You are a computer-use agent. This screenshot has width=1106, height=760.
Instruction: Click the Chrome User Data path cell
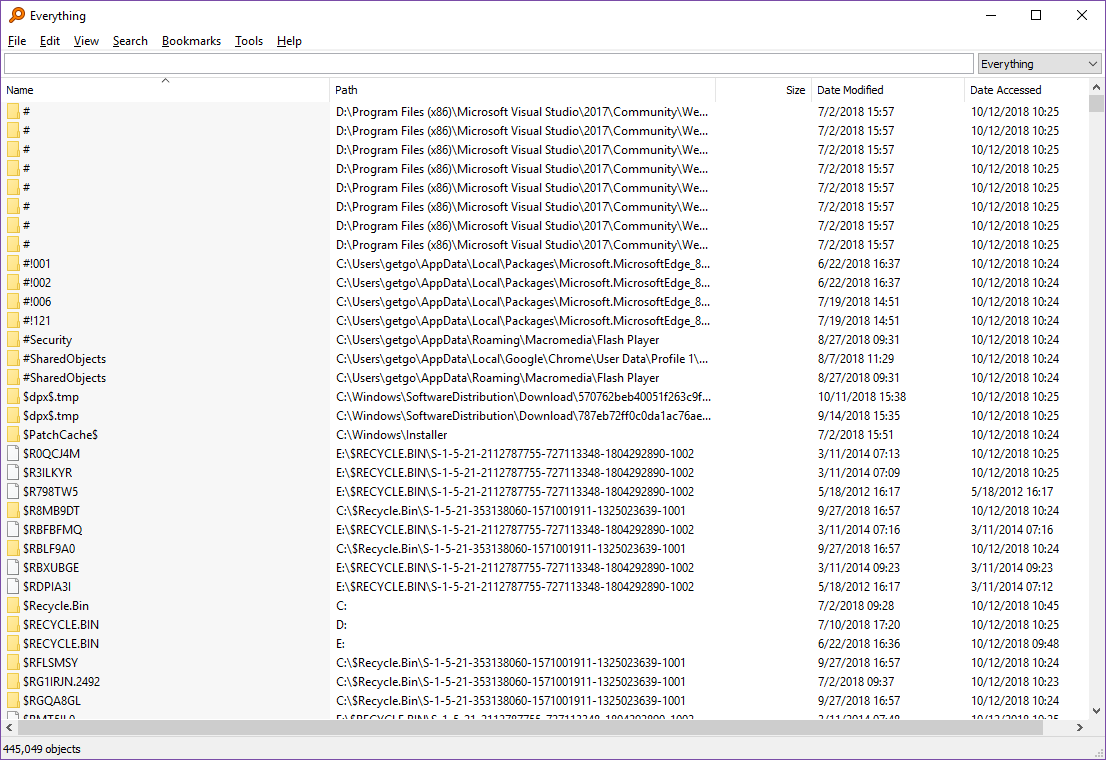point(522,358)
